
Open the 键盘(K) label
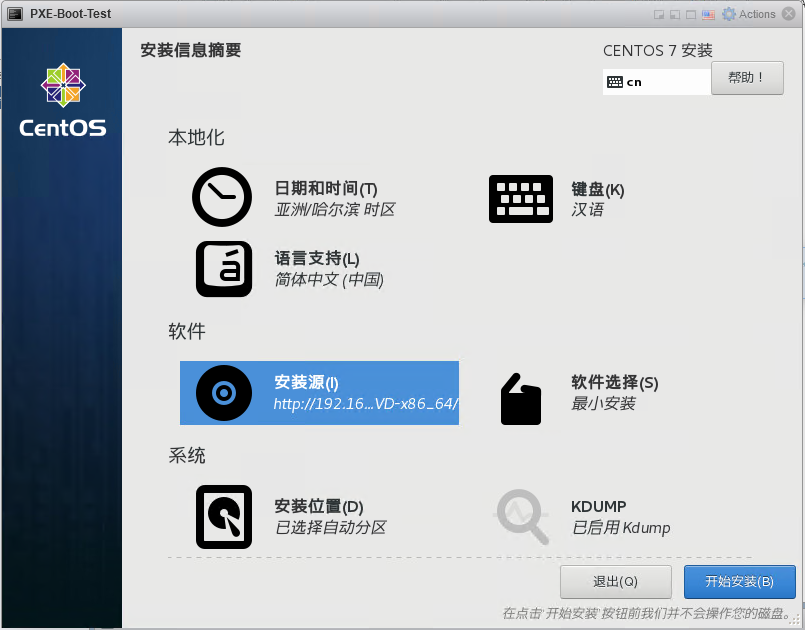[x=598, y=189]
